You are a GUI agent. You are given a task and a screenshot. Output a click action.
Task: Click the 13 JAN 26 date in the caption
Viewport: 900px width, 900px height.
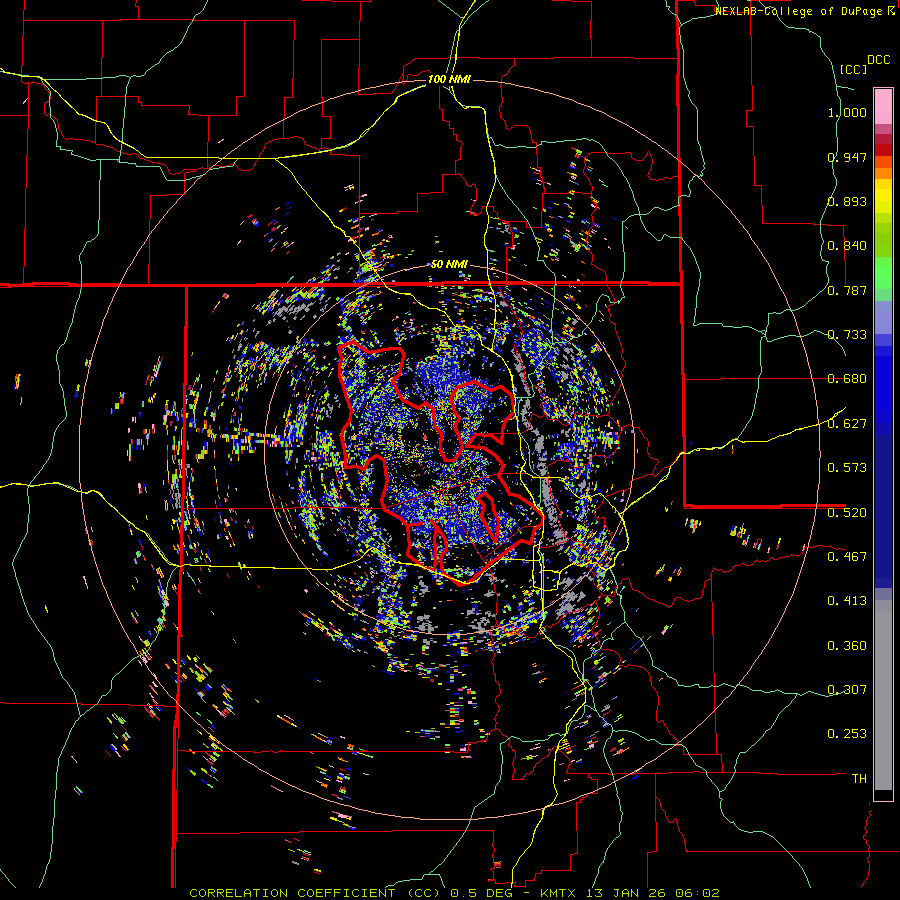(624, 893)
